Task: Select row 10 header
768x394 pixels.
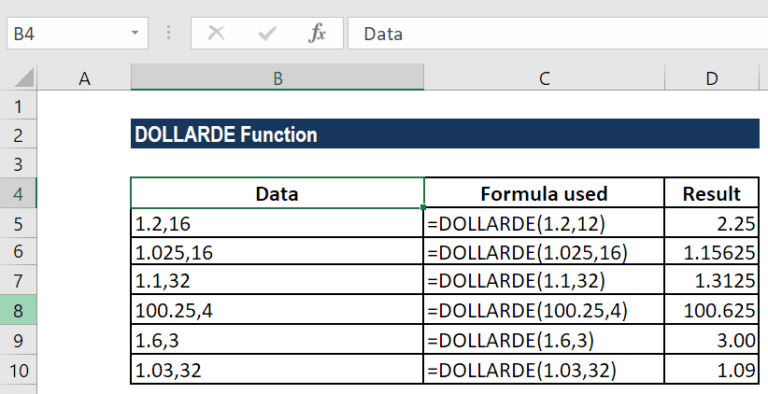Action: click(x=18, y=369)
